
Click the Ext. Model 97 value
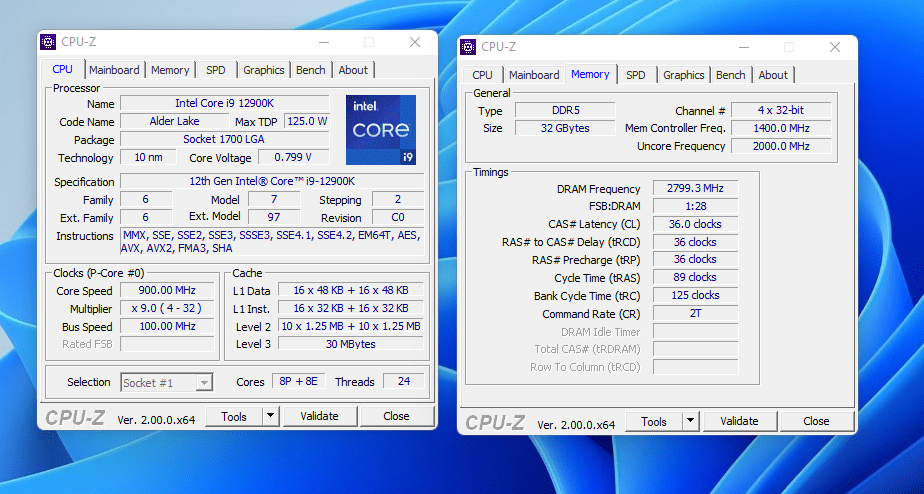coord(274,218)
